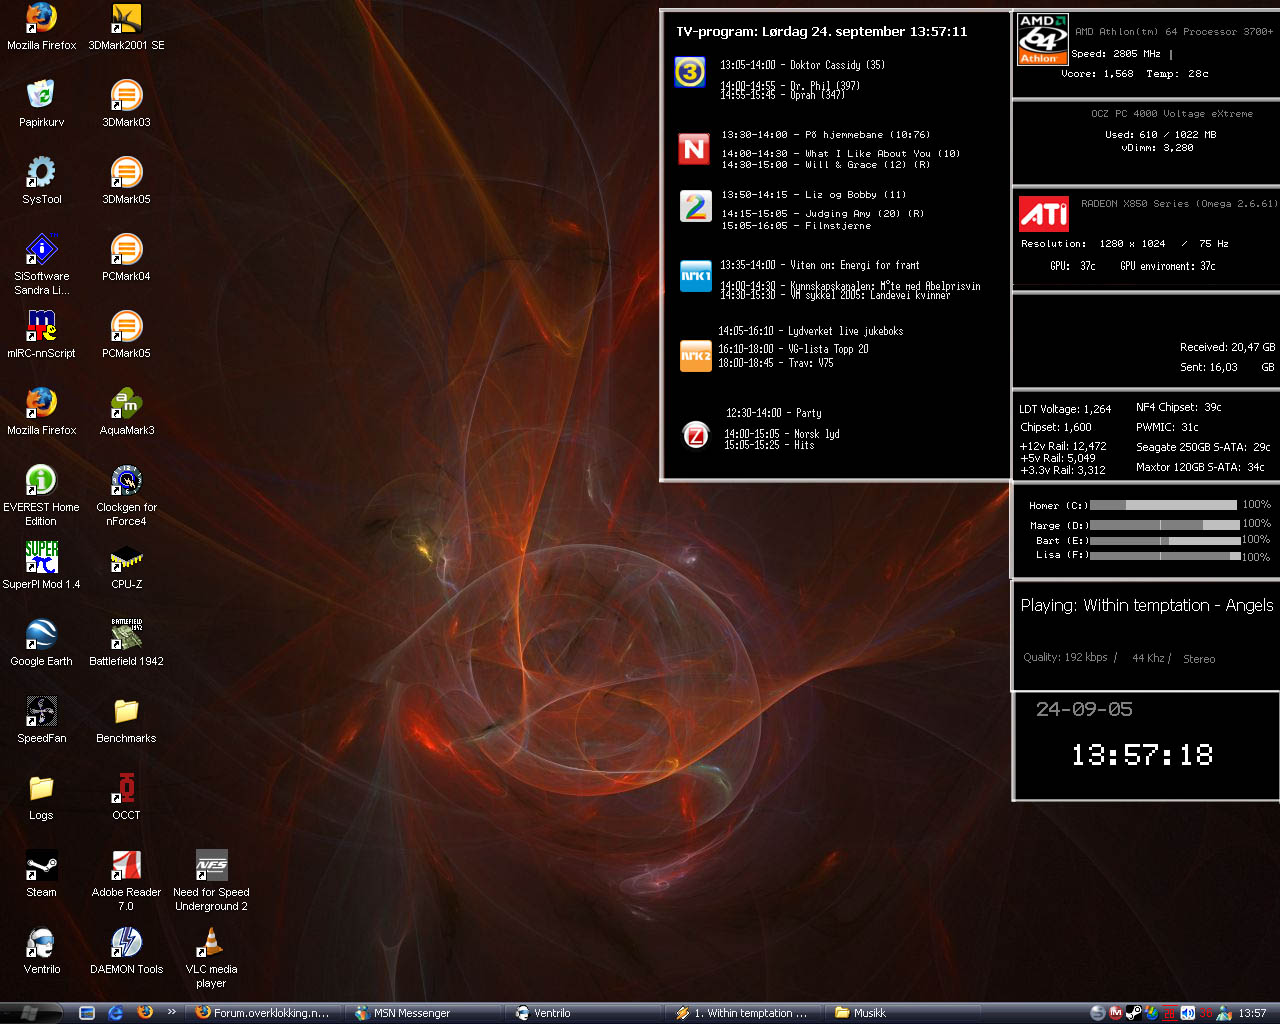This screenshot has height=1024, width=1280.
Task: Open the 3DMark2001 SE desktop shortcut
Action: coord(126,27)
